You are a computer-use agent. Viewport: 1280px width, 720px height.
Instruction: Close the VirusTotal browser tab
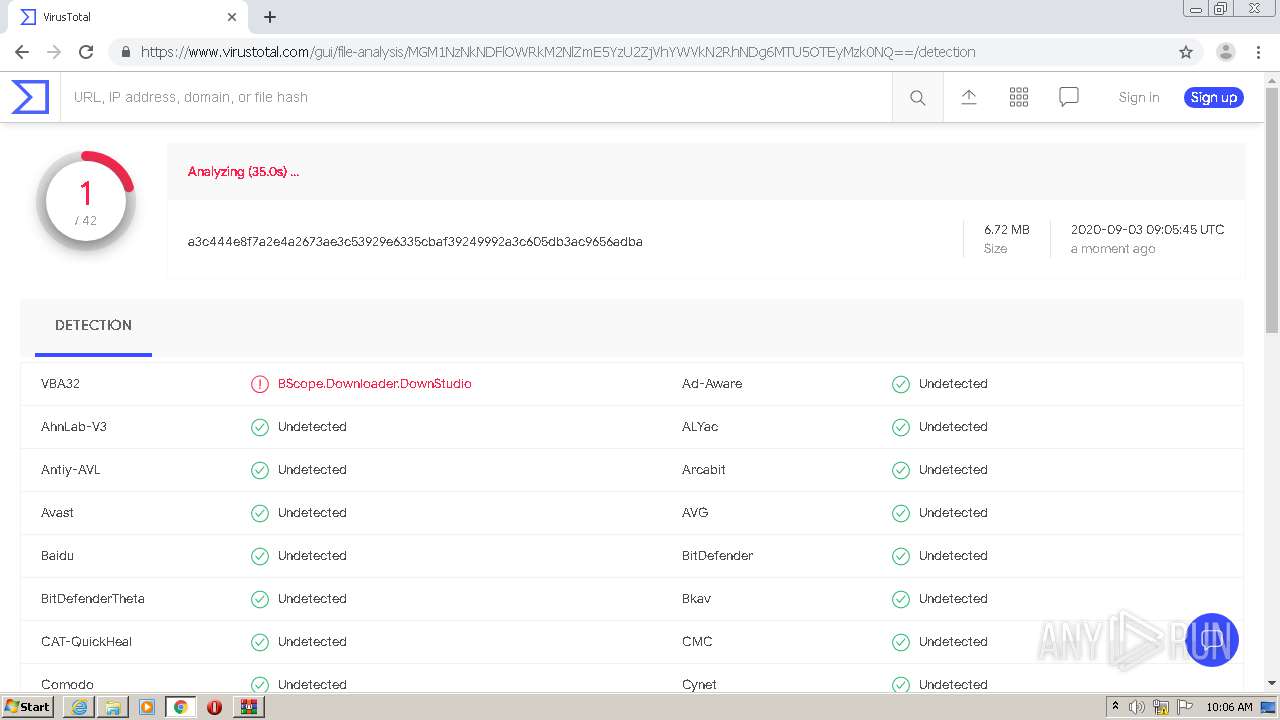point(232,17)
